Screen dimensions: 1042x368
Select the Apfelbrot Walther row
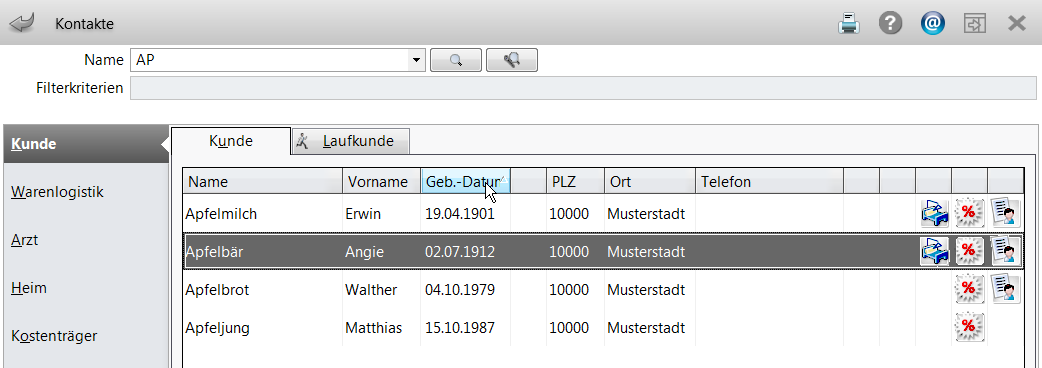click(x=603, y=290)
